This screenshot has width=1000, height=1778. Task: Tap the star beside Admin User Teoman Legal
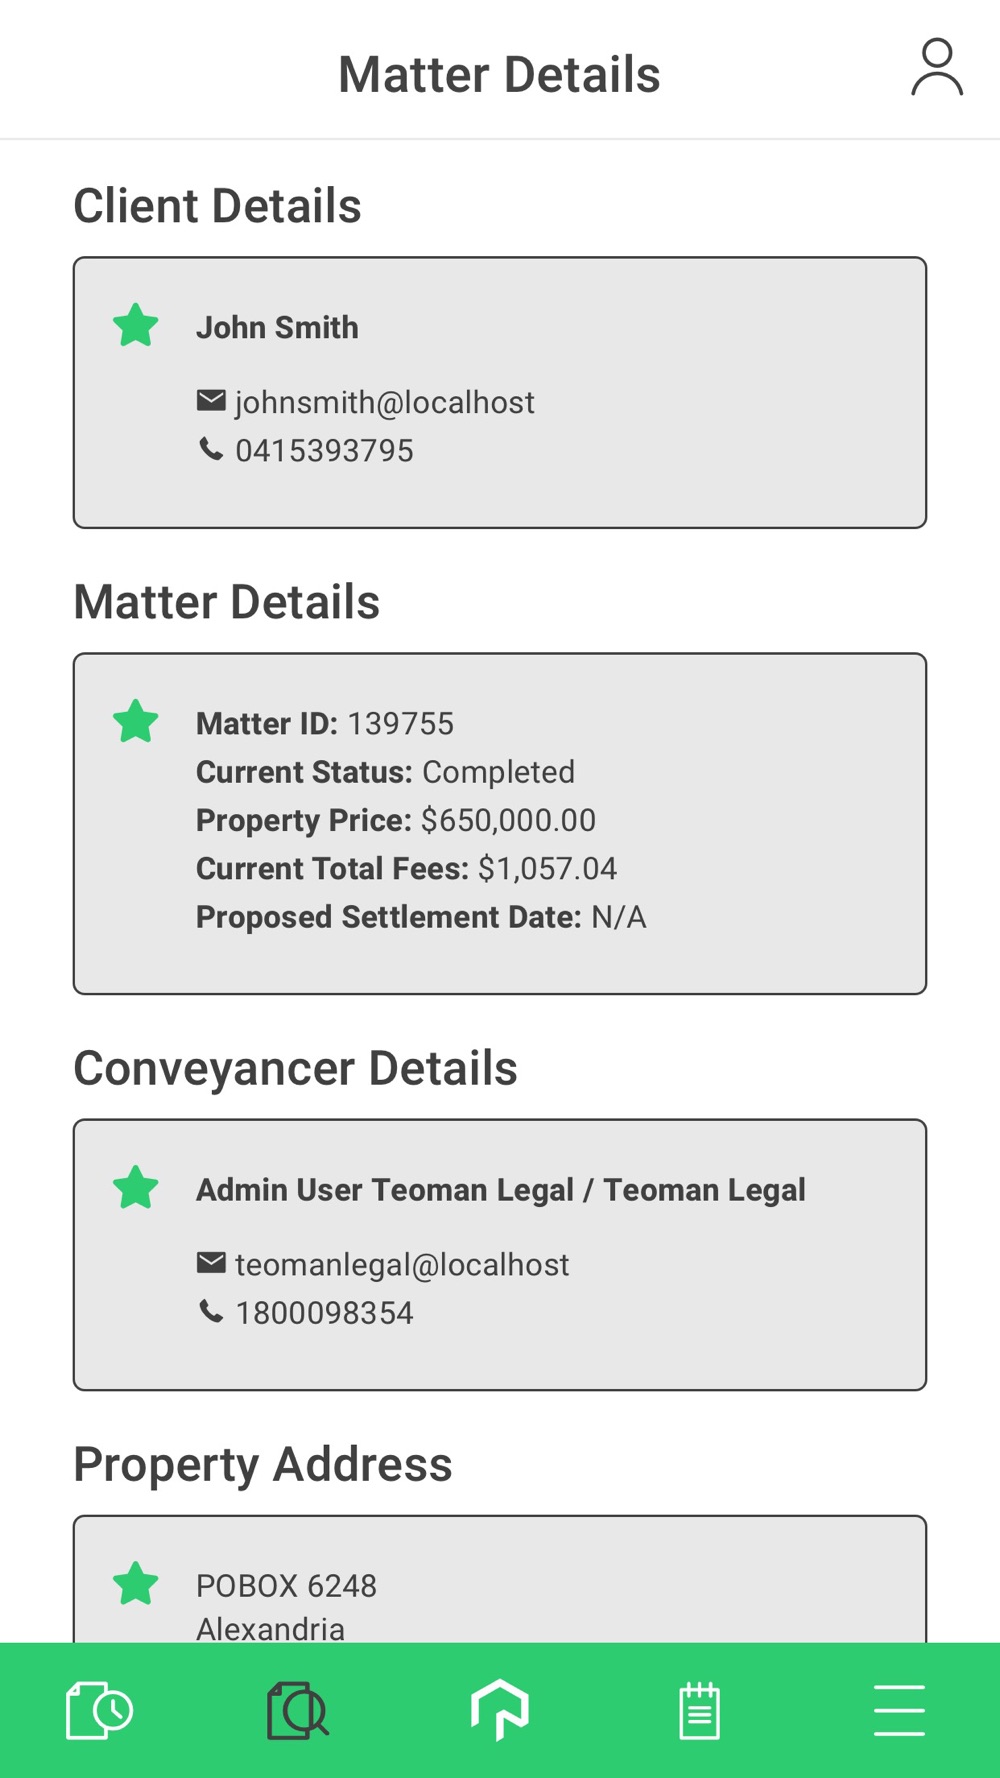[136, 1188]
